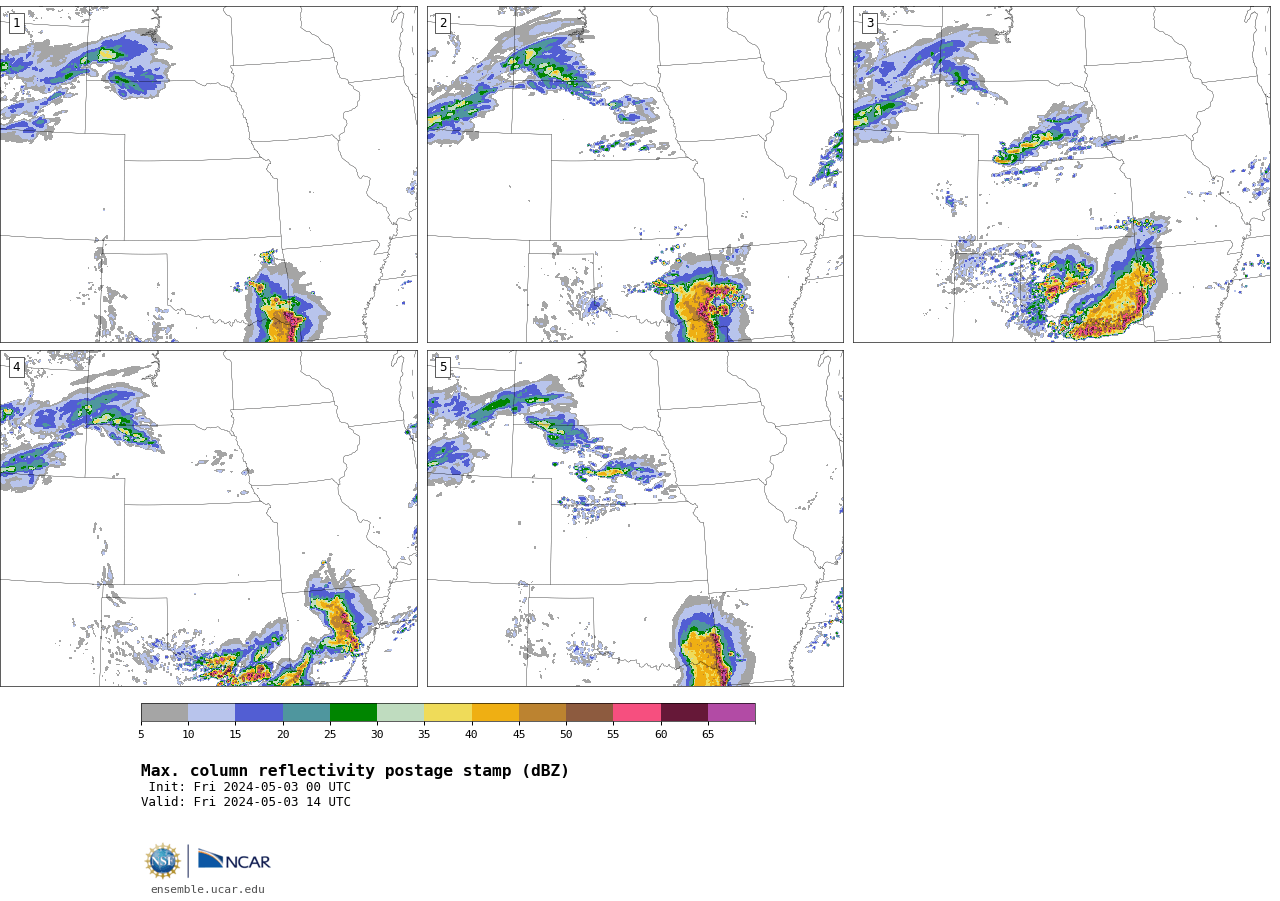Select the brown 50-55 dBZ swatch
This screenshot has height=901, width=1280.
589,713
